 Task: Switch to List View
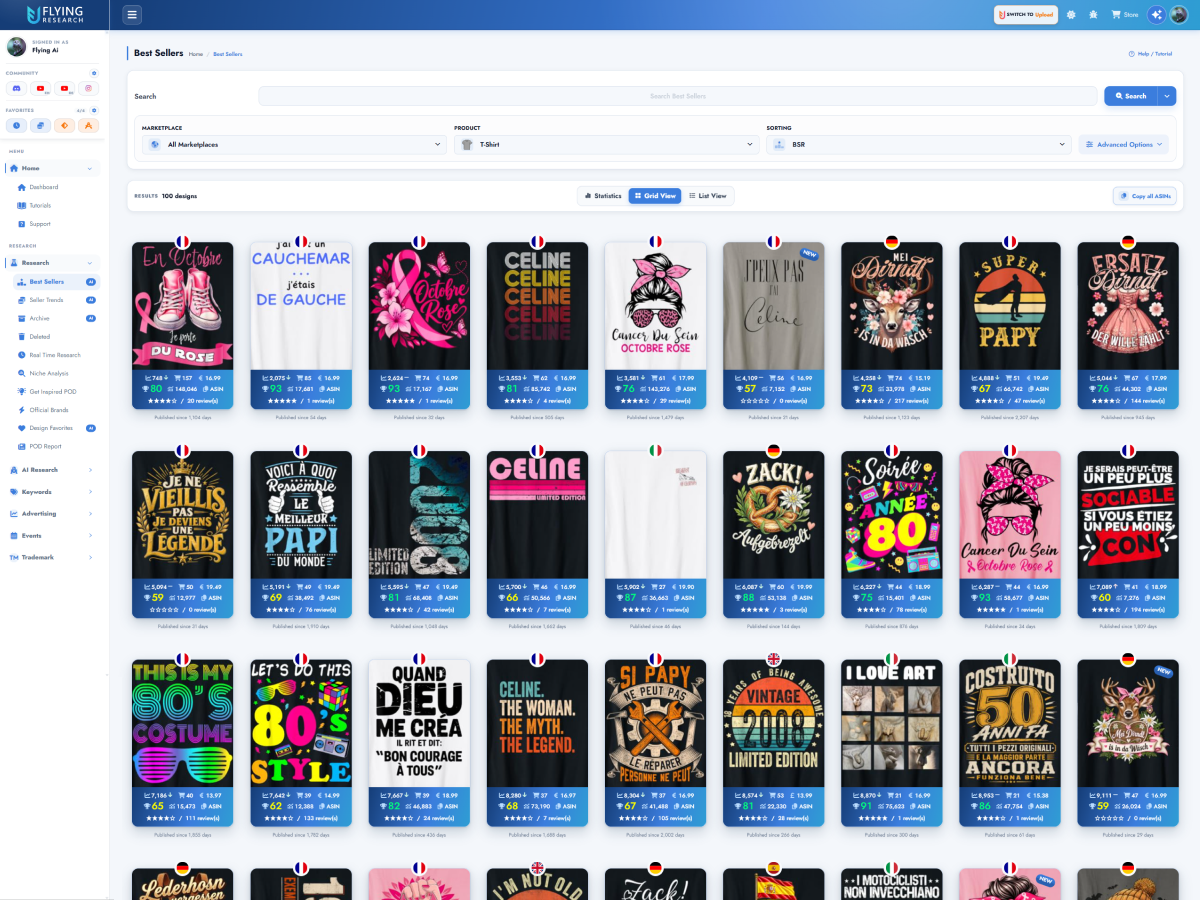pyautogui.click(x=708, y=196)
